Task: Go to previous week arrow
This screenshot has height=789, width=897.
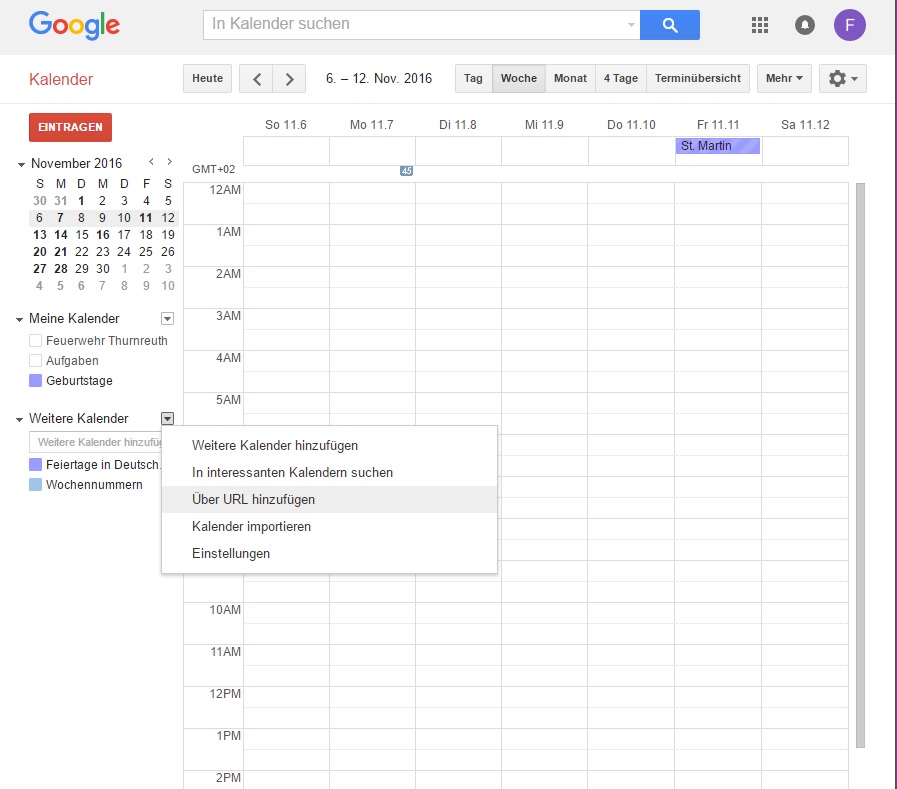Action: (x=257, y=79)
